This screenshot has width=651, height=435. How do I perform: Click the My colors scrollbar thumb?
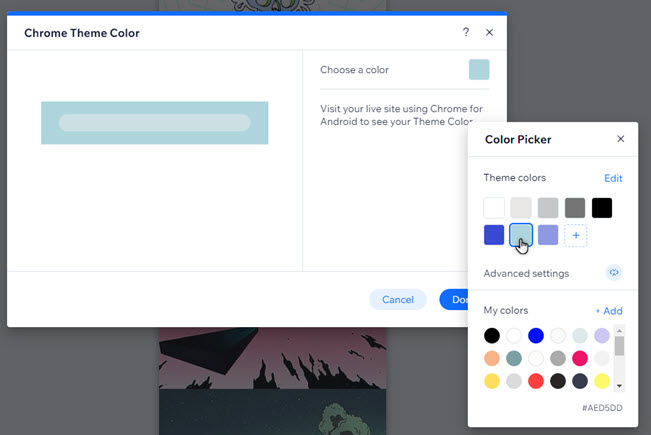tap(619, 346)
